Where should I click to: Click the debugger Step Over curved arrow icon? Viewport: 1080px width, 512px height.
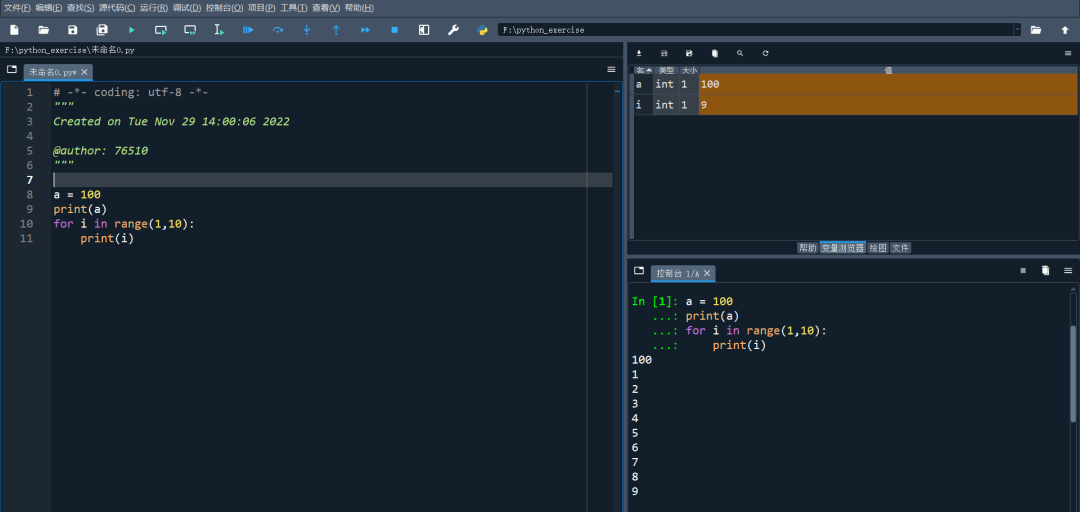coord(278,30)
